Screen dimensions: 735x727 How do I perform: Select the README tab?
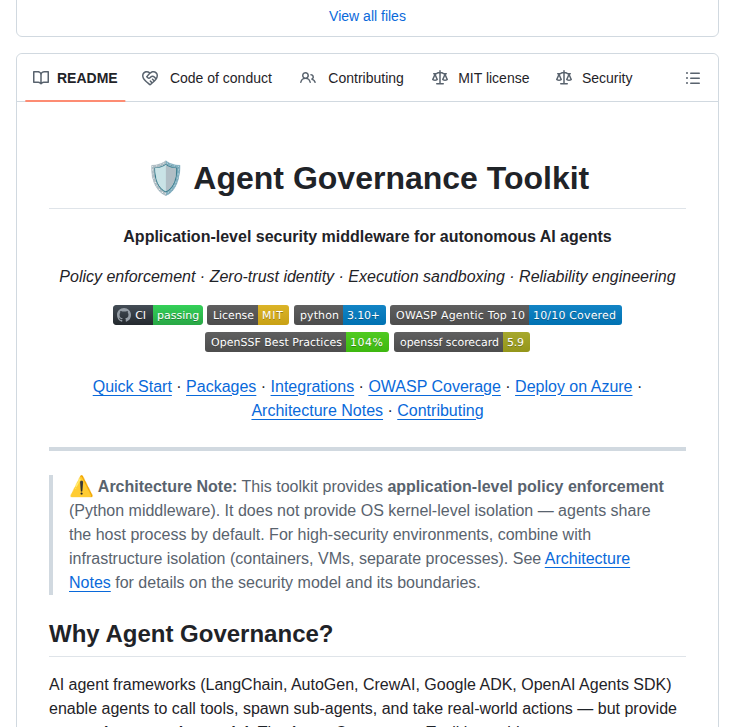[x=75, y=78]
